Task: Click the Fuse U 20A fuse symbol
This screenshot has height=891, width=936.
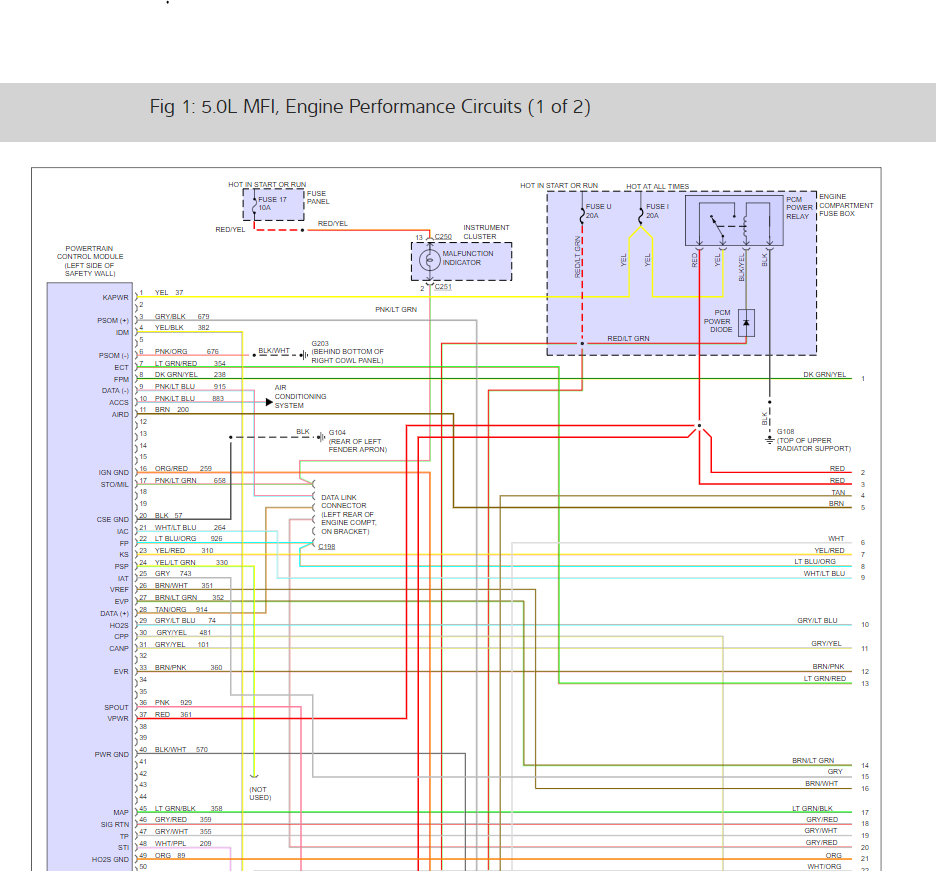Action: click(582, 214)
